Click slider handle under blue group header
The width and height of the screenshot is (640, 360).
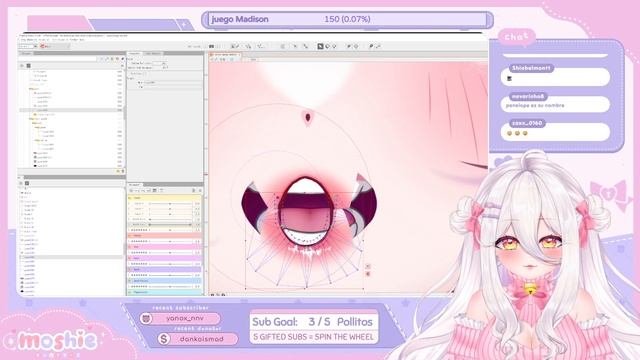click(170, 287)
